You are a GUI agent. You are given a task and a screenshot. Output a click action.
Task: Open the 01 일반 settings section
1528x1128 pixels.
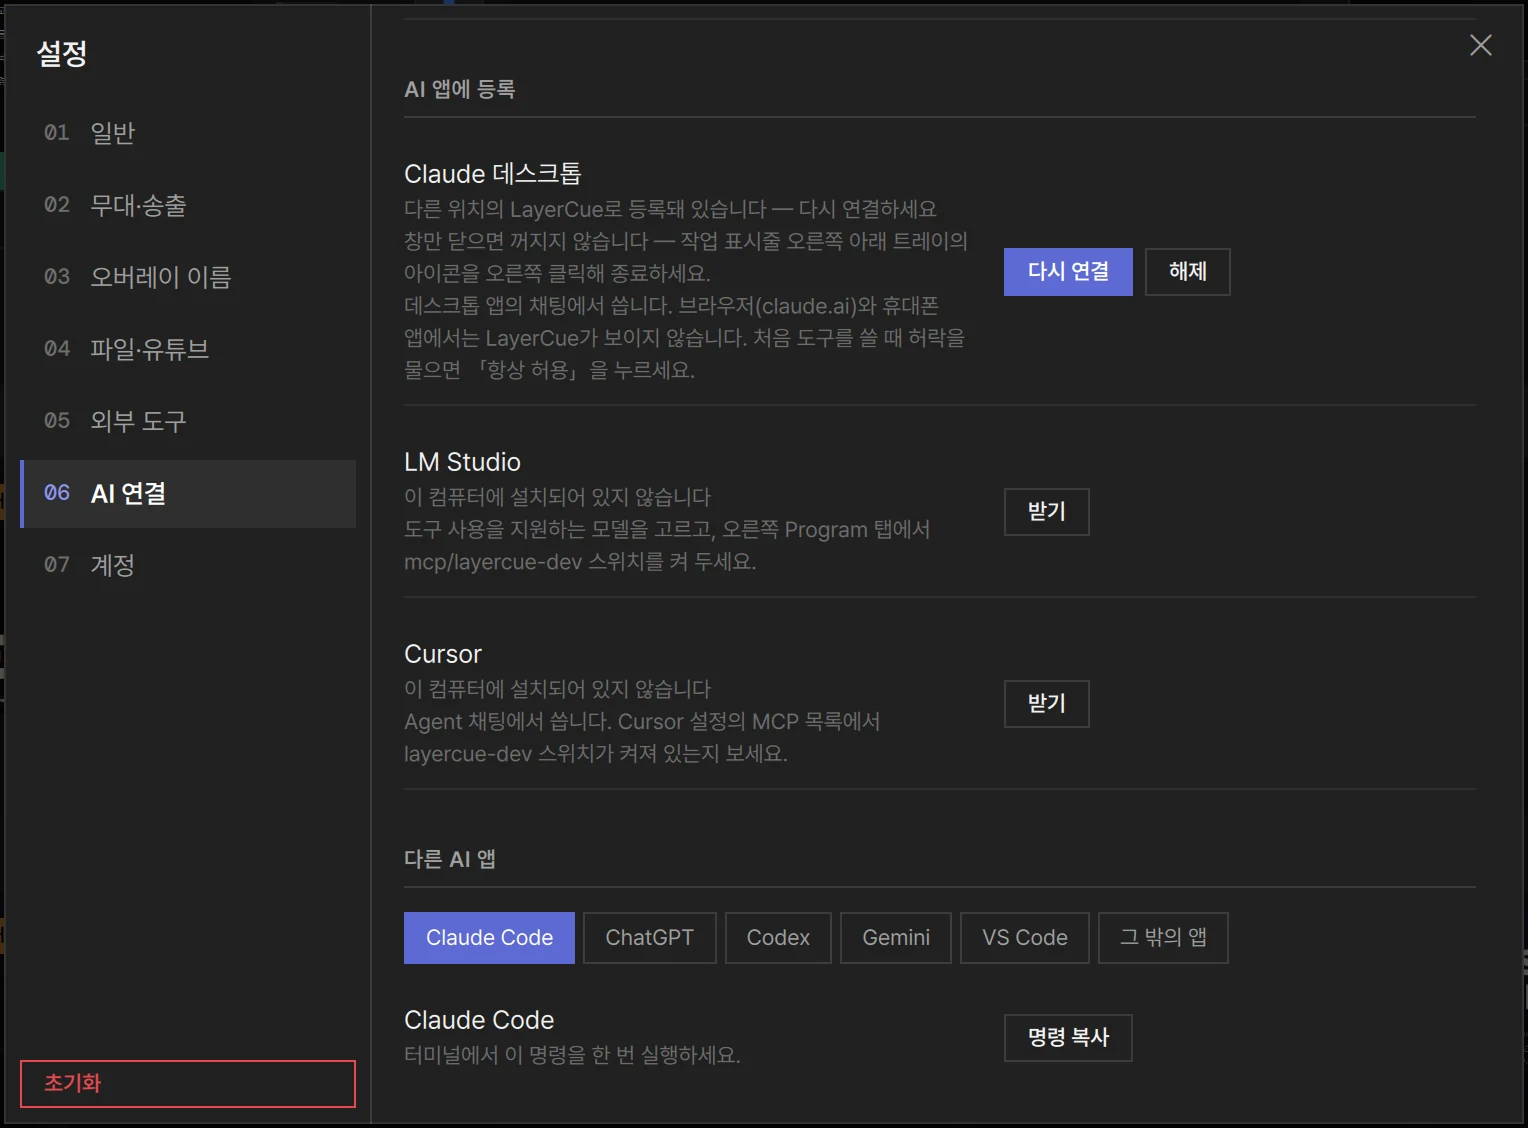click(x=188, y=133)
